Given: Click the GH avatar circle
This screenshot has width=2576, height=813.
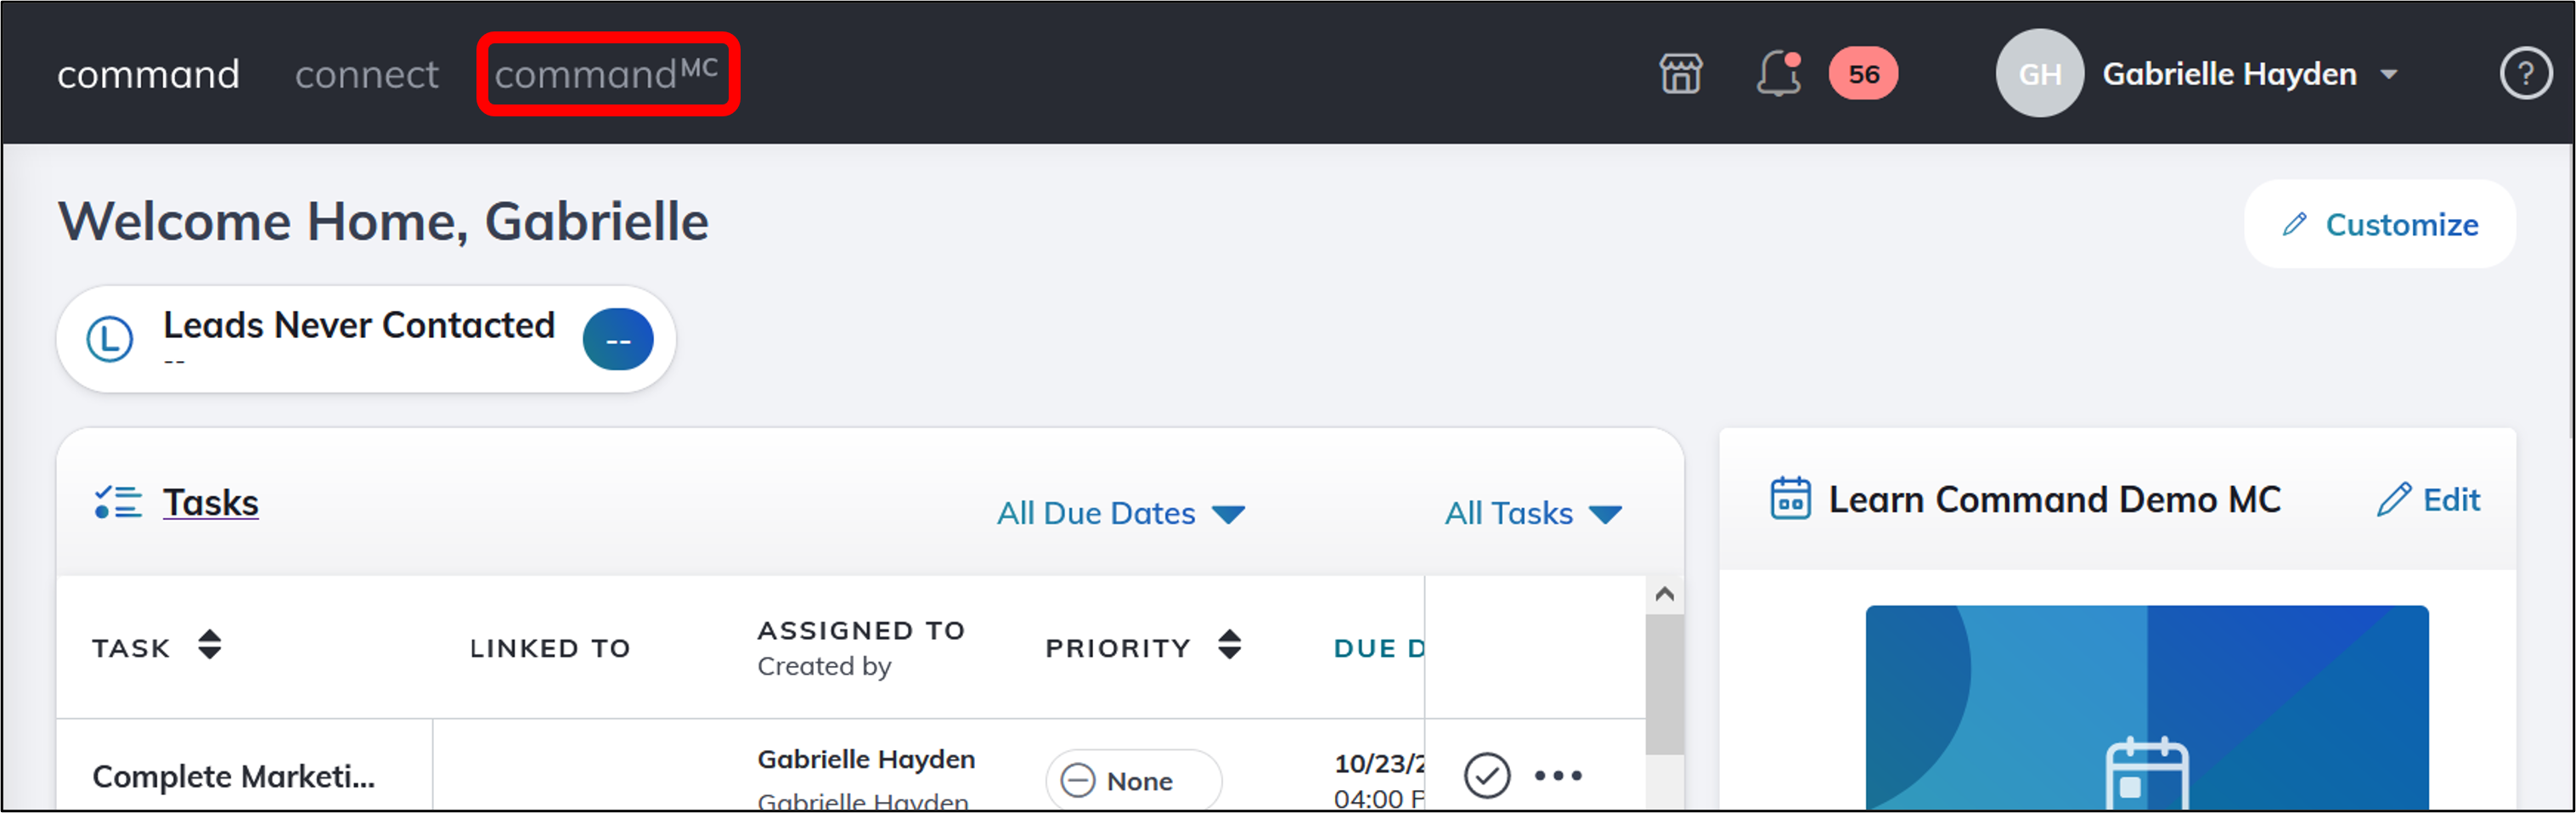Looking at the screenshot, I should [2039, 73].
